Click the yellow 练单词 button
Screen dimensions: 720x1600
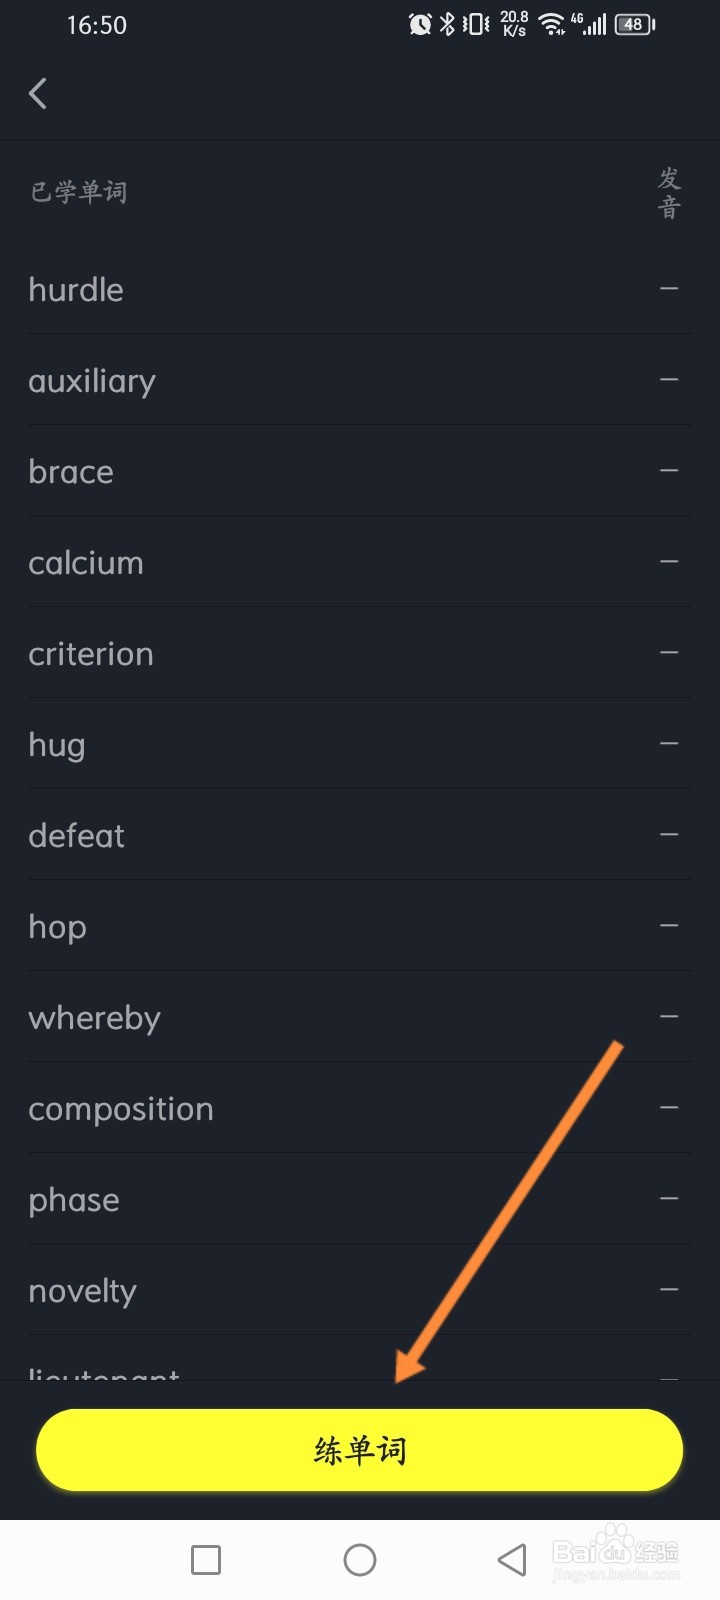pos(359,1450)
